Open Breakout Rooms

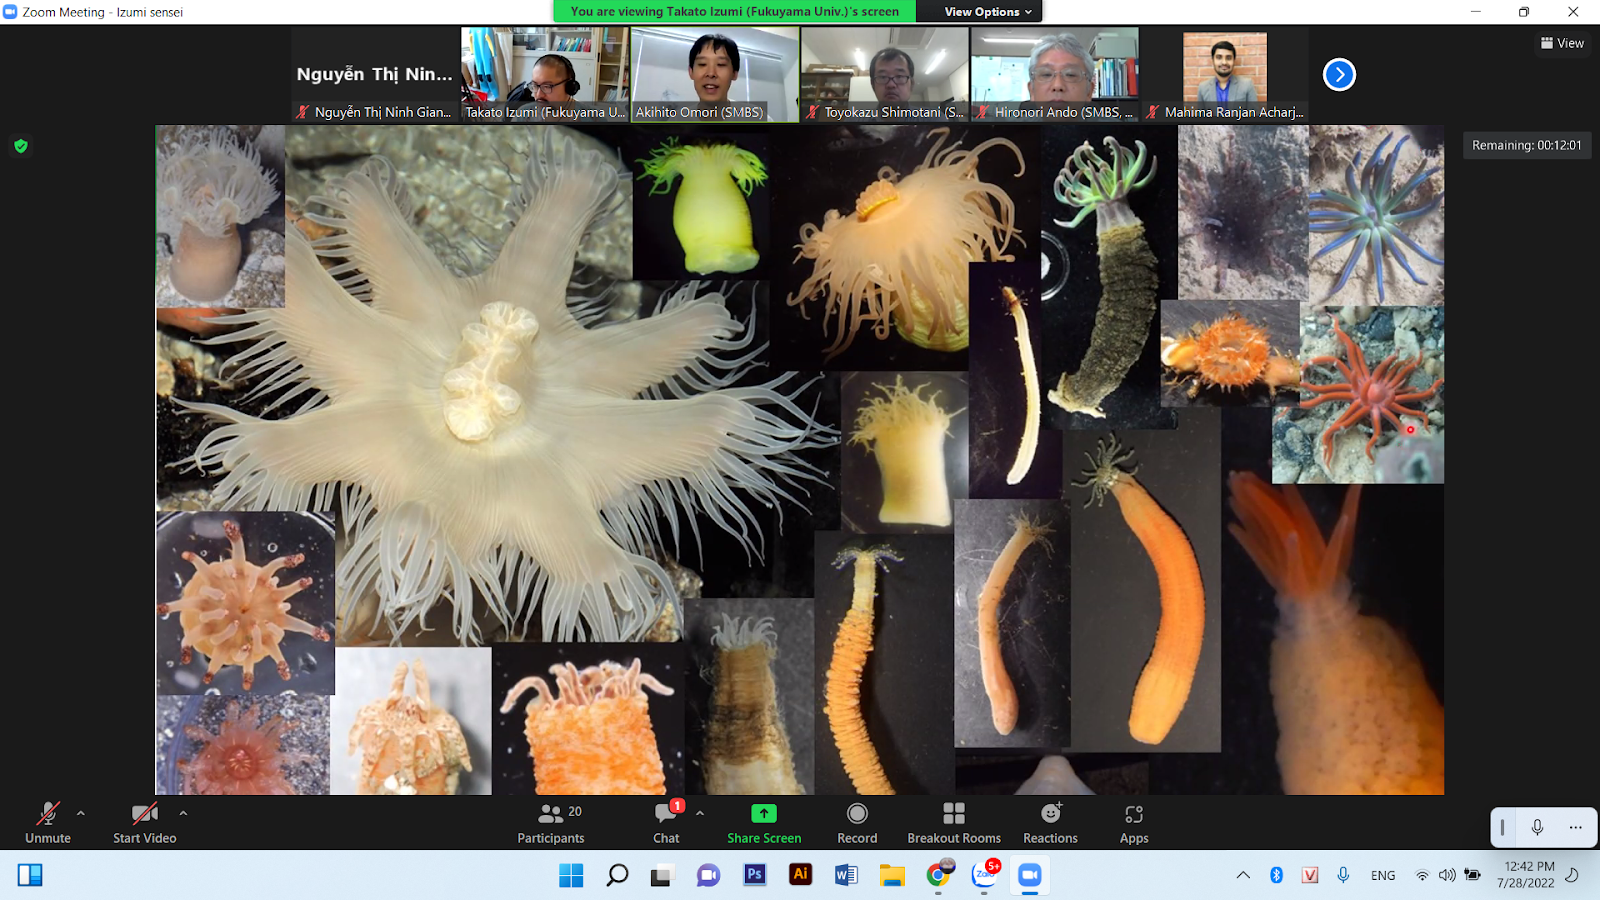pos(953,822)
